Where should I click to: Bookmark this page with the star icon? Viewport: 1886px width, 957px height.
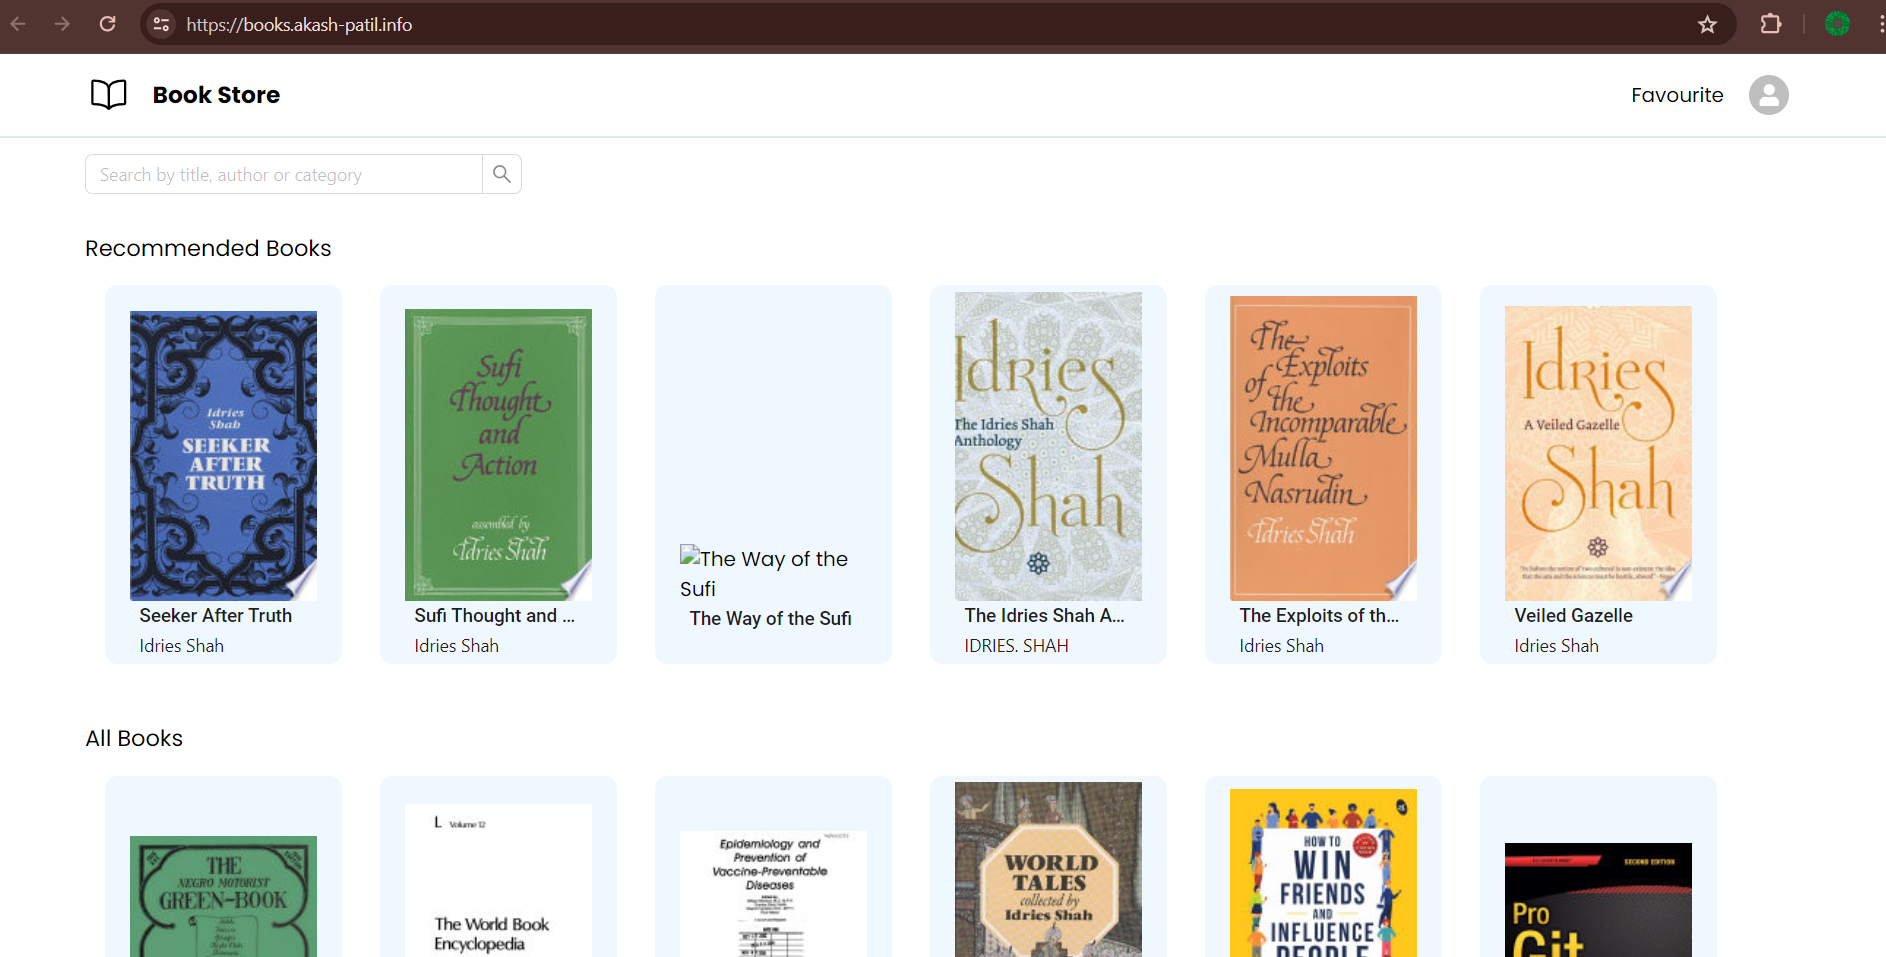(1707, 24)
